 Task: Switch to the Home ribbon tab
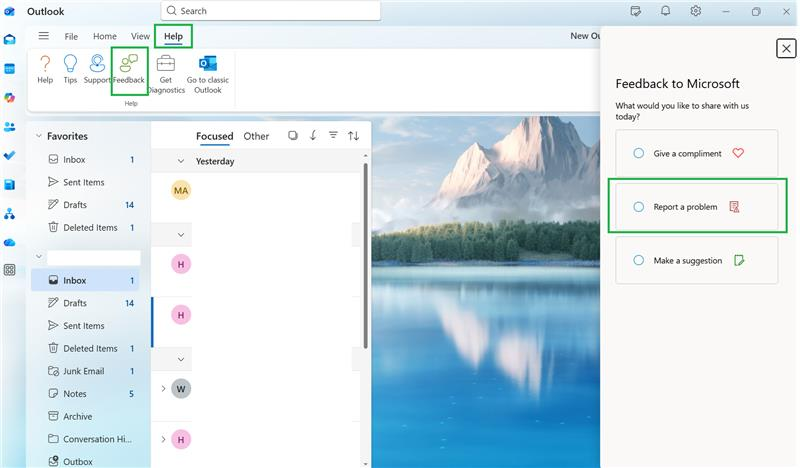click(x=105, y=36)
